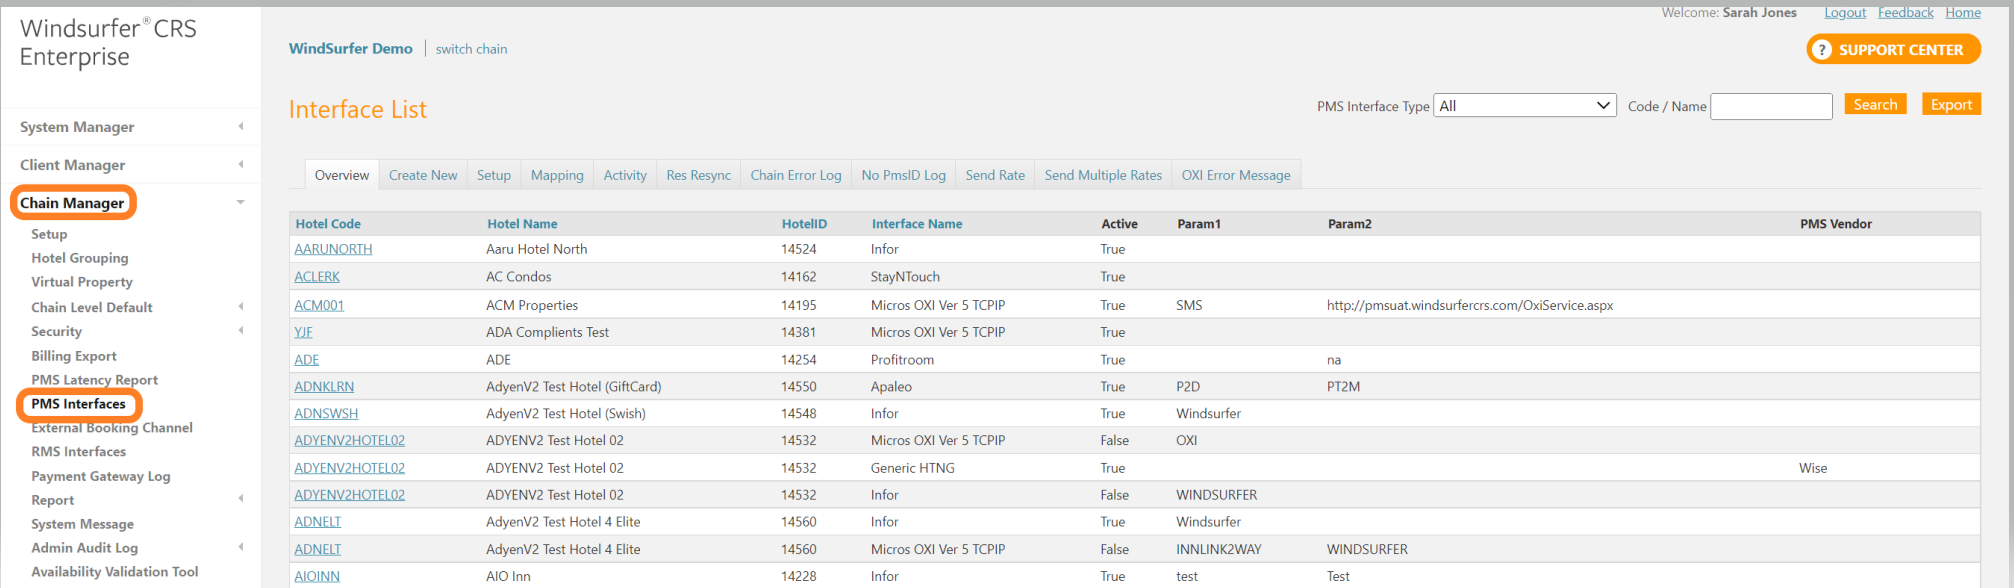Expand the System Manager menu arrow
Image resolution: width=2014 pixels, height=588 pixels.
[241, 126]
